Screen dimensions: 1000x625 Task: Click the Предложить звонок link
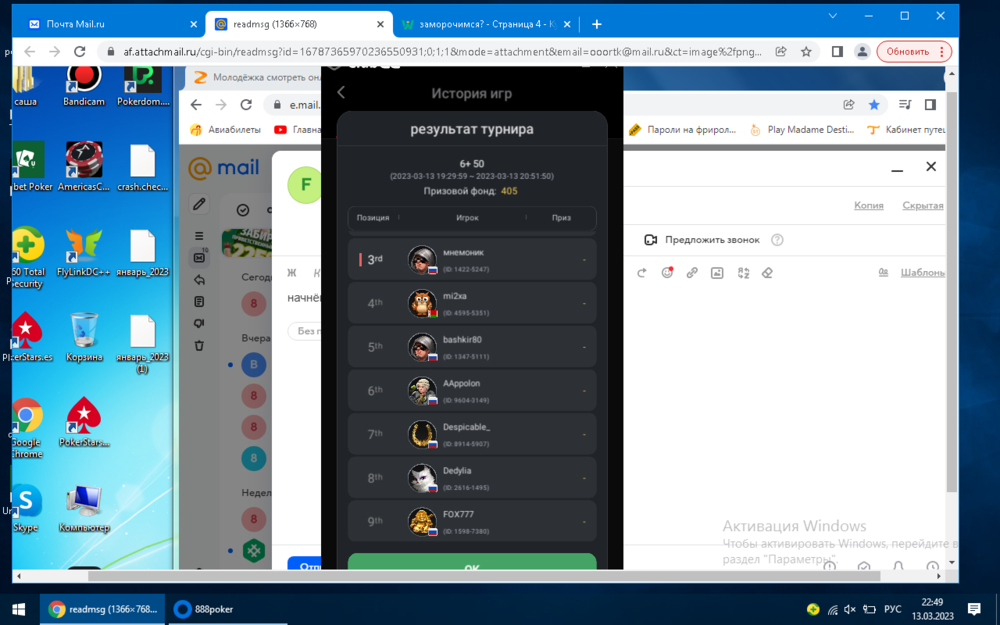coord(712,240)
